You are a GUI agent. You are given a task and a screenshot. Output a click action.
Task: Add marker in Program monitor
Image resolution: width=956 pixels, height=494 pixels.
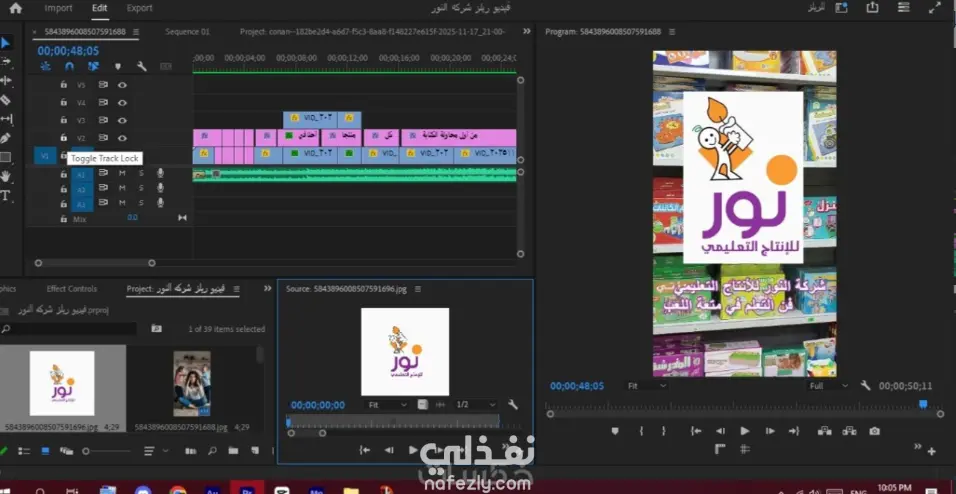tap(615, 431)
